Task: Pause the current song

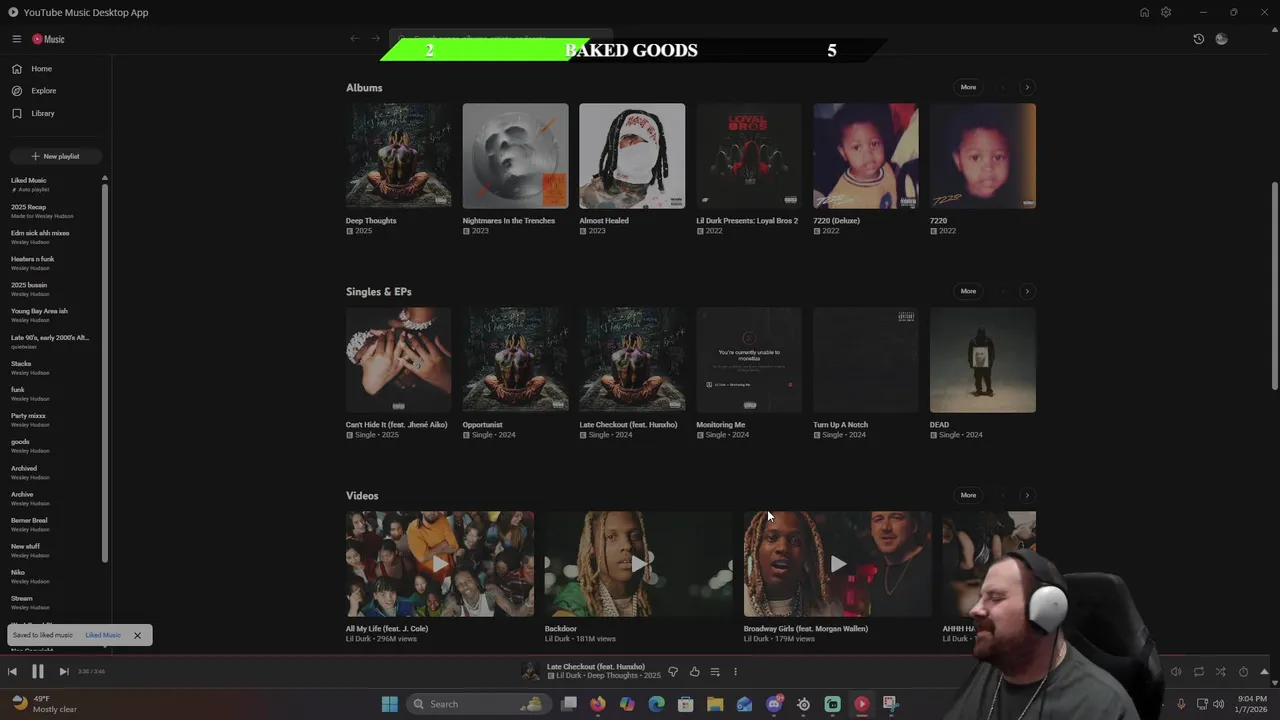Action: coord(37,672)
